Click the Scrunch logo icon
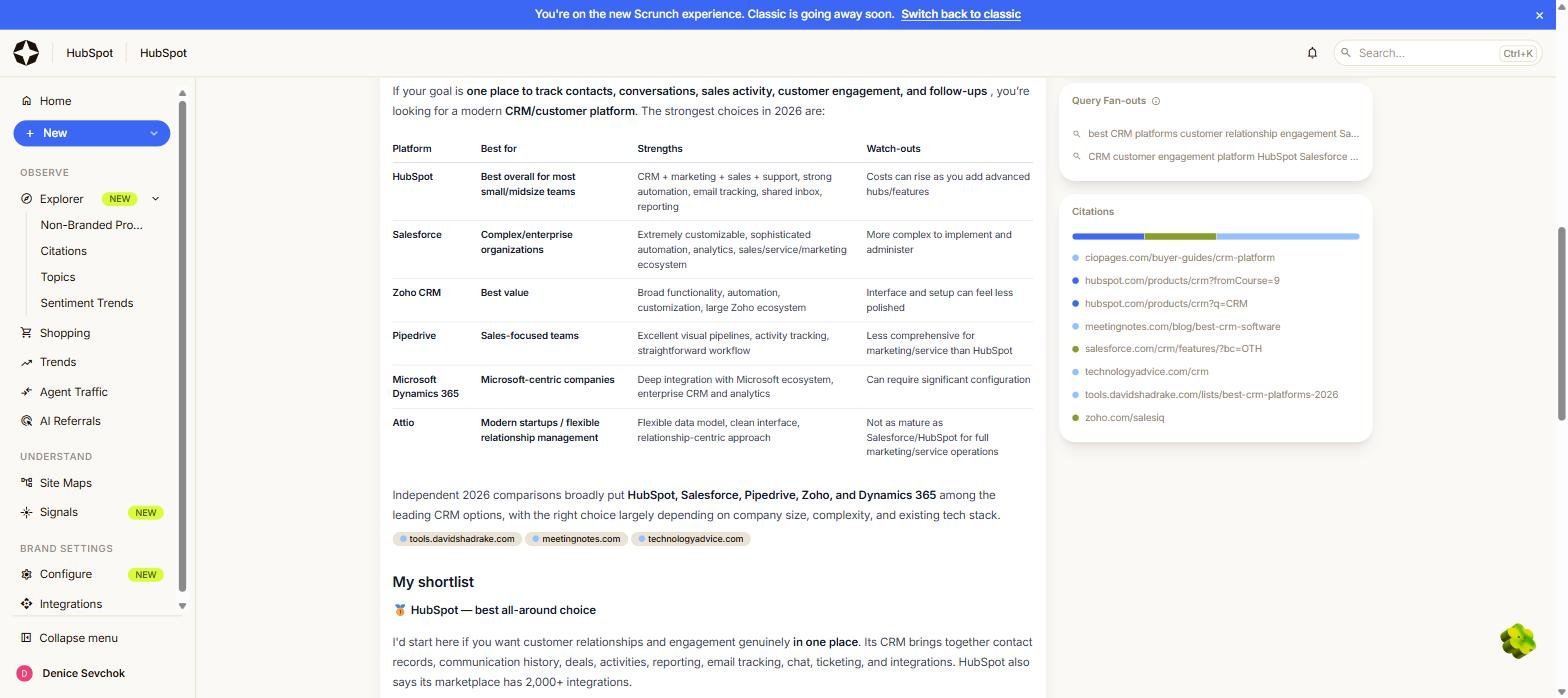This screenshot has width=1568, height=698. click(27, 53)
